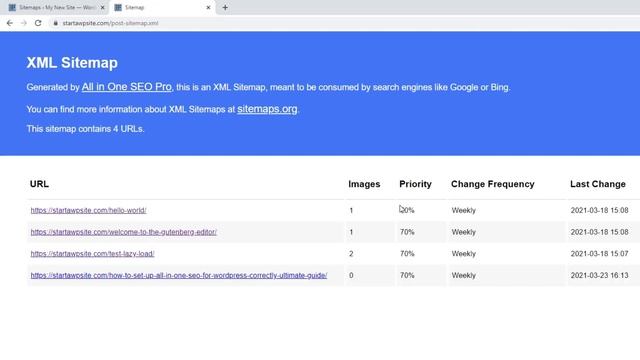Click the browser forward arrow
Viewport: 640px width, 360px height.
pyautogui.click(x=24, y=23)
